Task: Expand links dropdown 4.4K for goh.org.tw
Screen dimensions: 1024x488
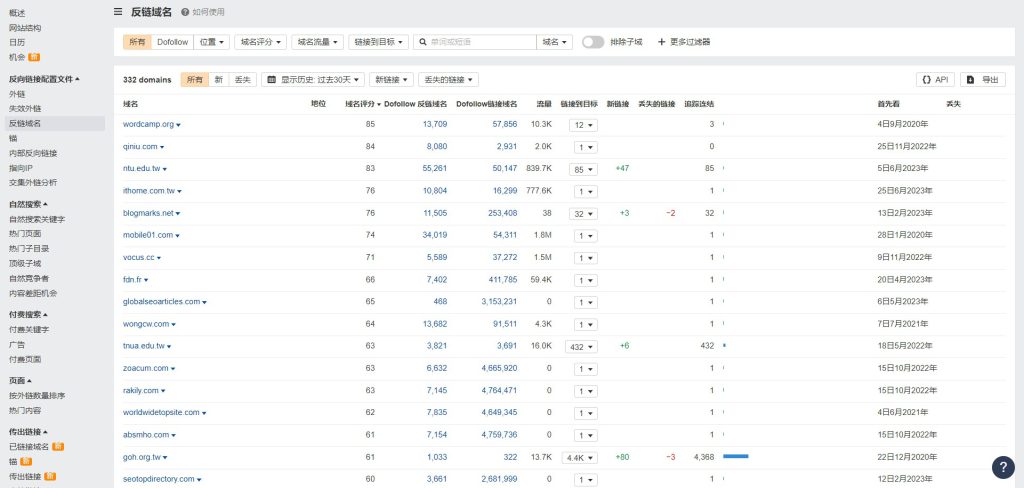Action: (580, 458)
